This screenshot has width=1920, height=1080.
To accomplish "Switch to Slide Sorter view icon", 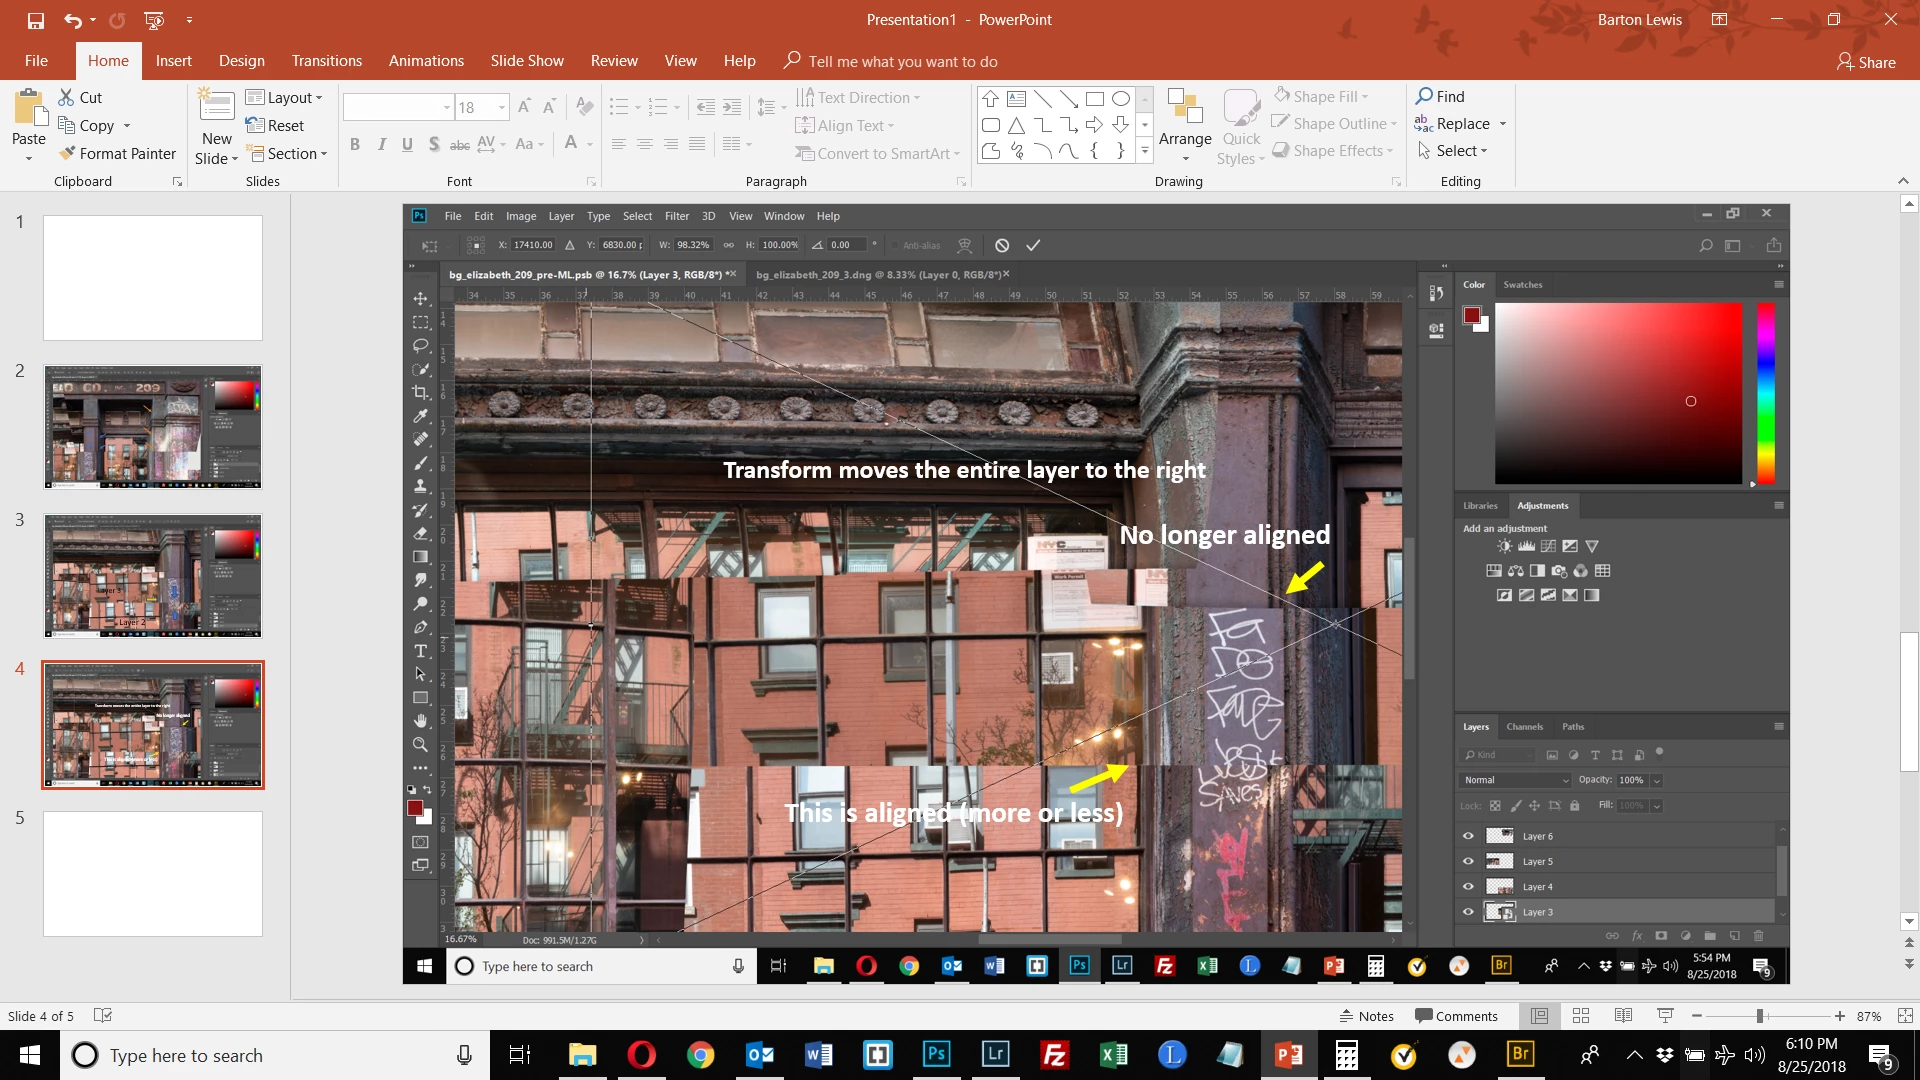I will click(1581, 1016).
